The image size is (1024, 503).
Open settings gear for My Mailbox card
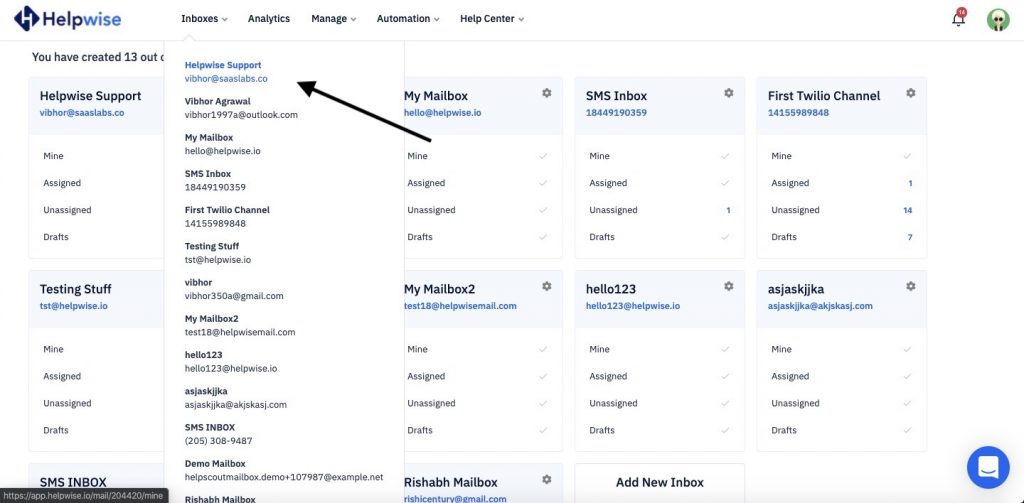547,93
